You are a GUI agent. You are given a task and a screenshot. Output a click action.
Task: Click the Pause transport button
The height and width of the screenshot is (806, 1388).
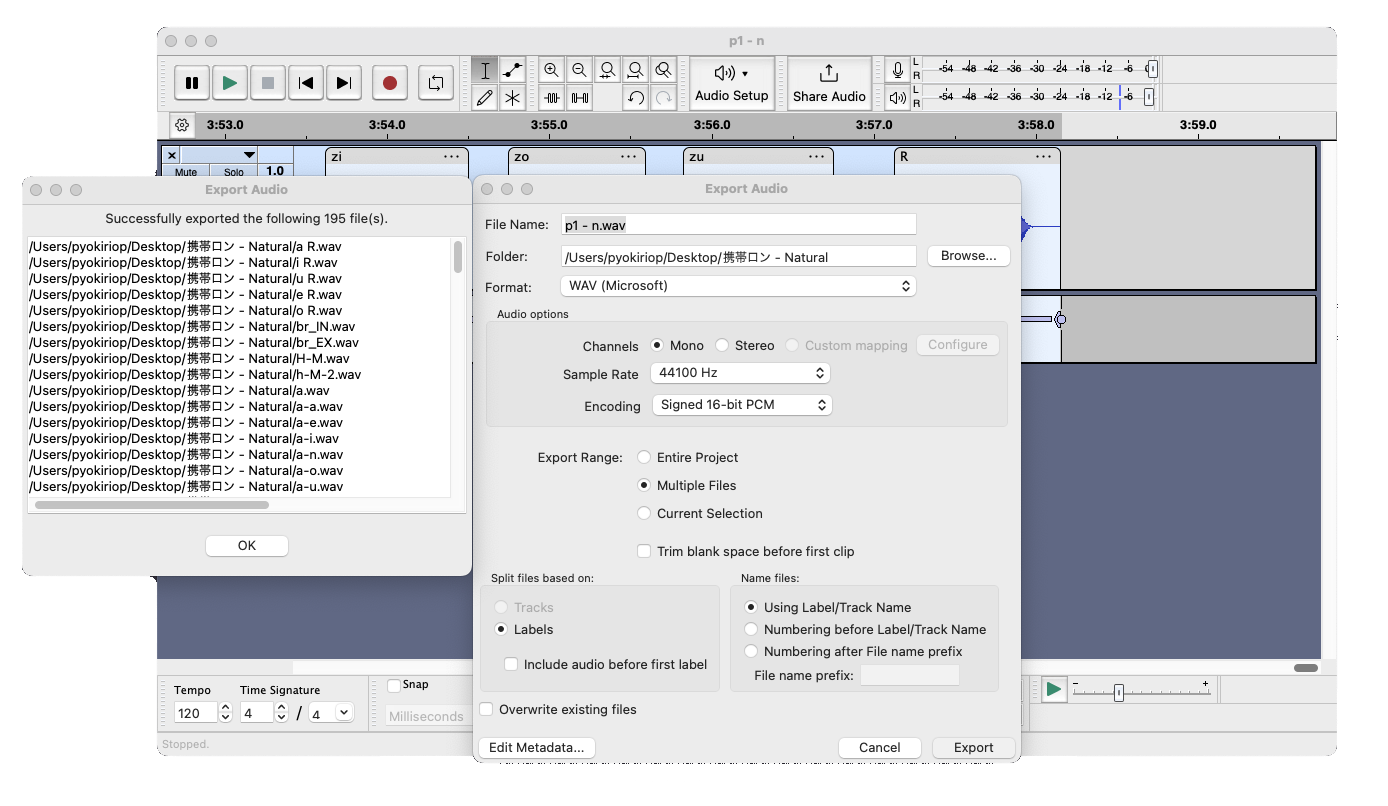coord(192,83)
